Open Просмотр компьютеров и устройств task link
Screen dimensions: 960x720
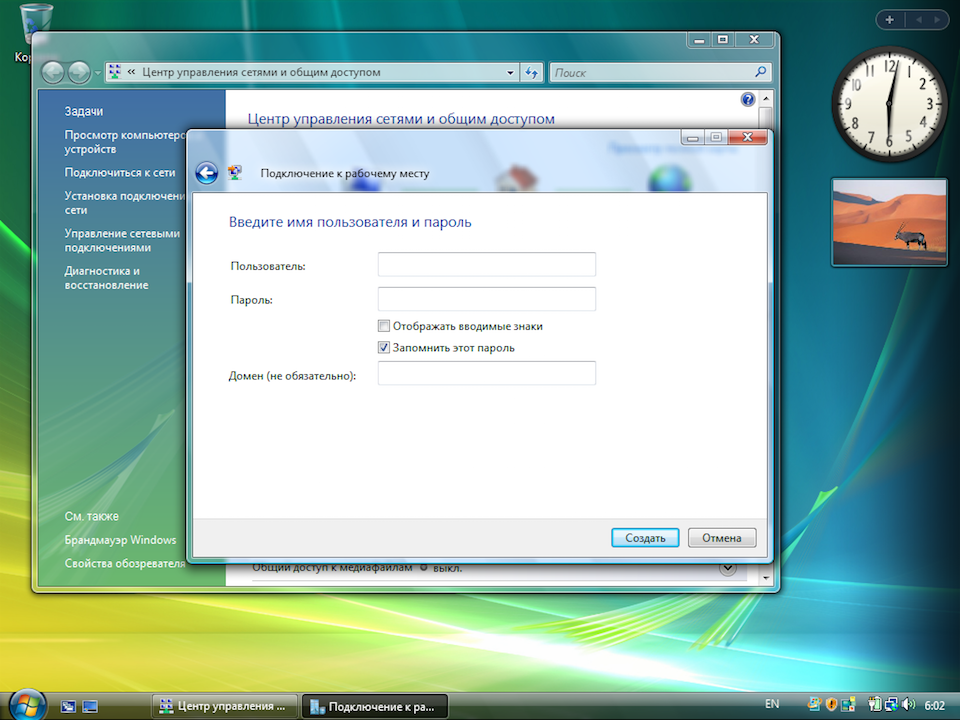tap(124, 142)
